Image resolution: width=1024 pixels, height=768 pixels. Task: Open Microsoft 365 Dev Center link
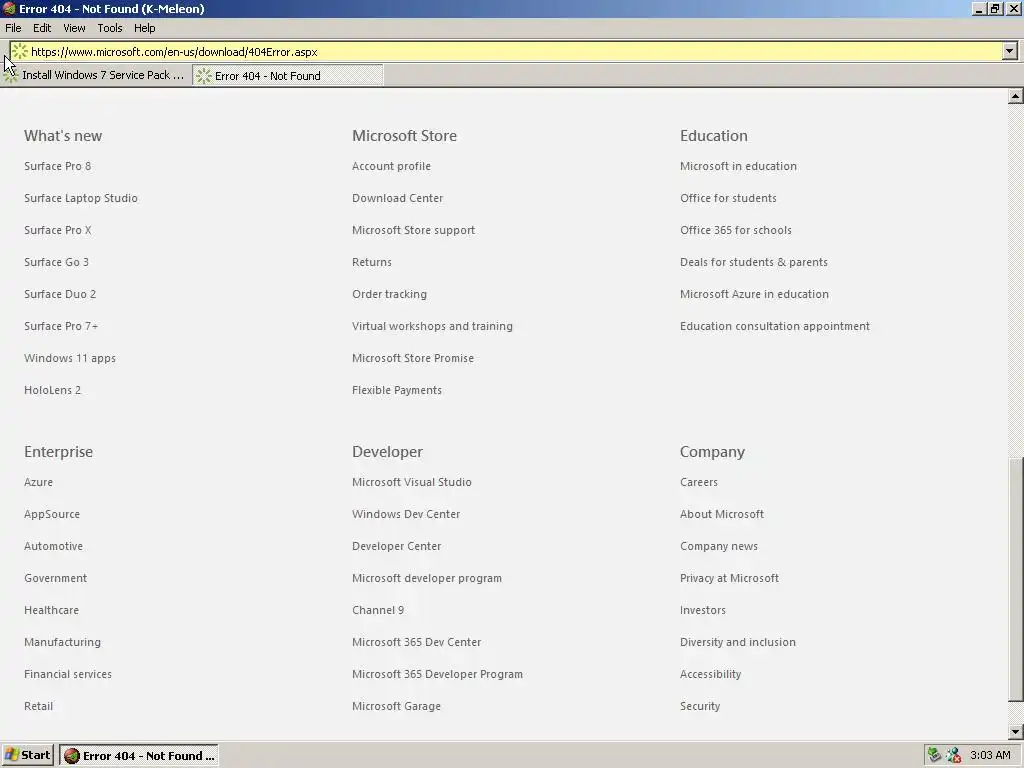click(x=417, y=642)
